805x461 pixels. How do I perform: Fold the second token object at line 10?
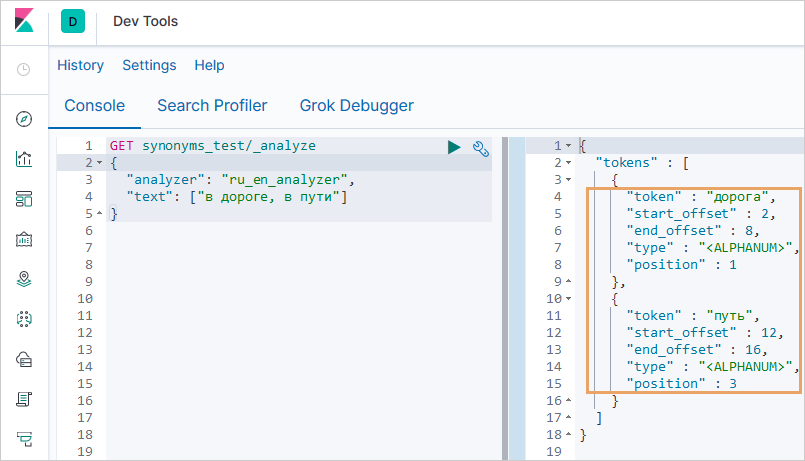[568, 299]
